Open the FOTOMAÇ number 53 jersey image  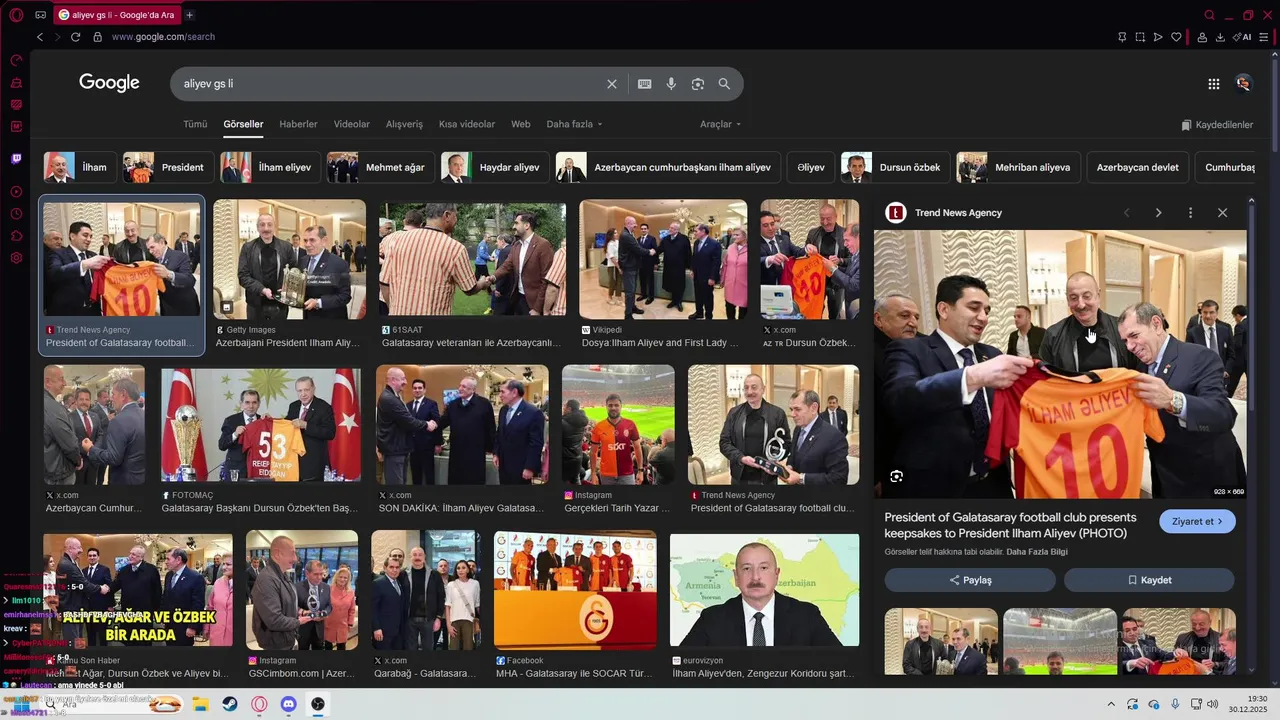(261, 425)
